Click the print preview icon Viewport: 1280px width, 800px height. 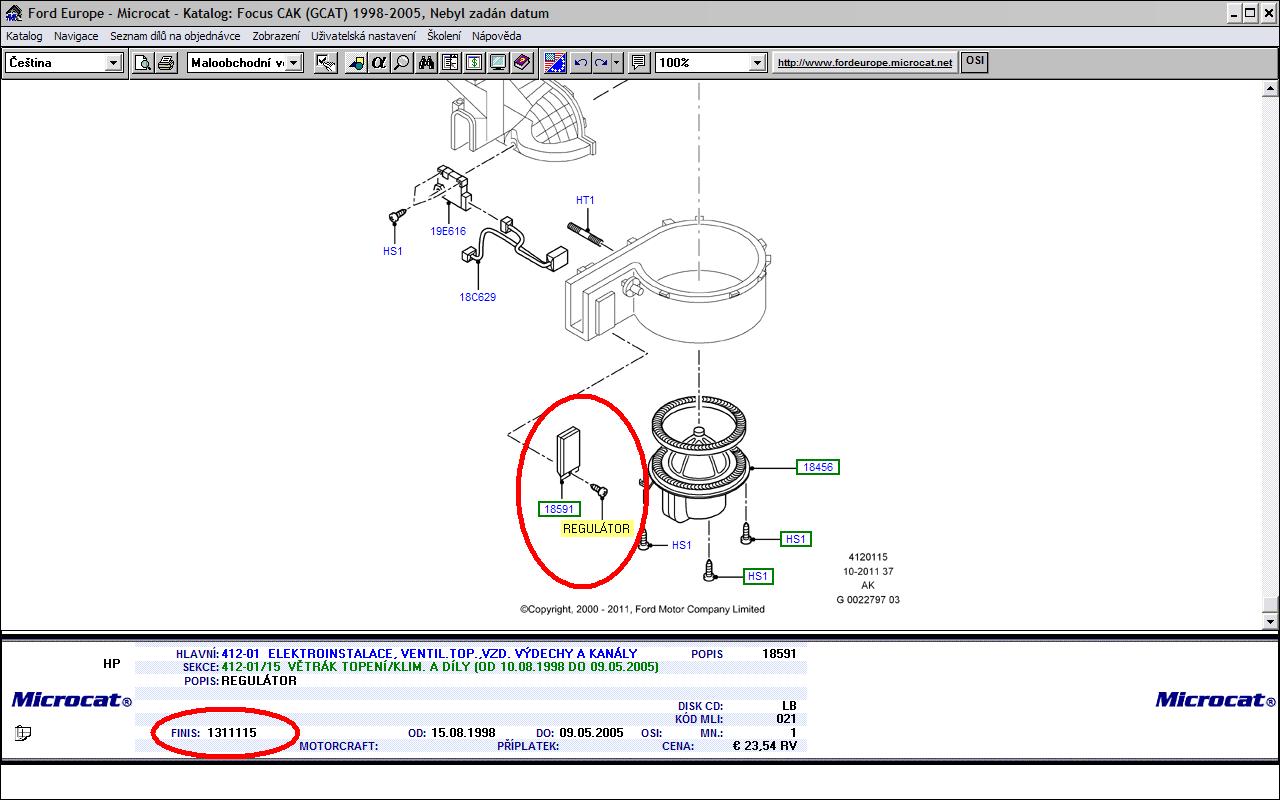coord(143,63)
